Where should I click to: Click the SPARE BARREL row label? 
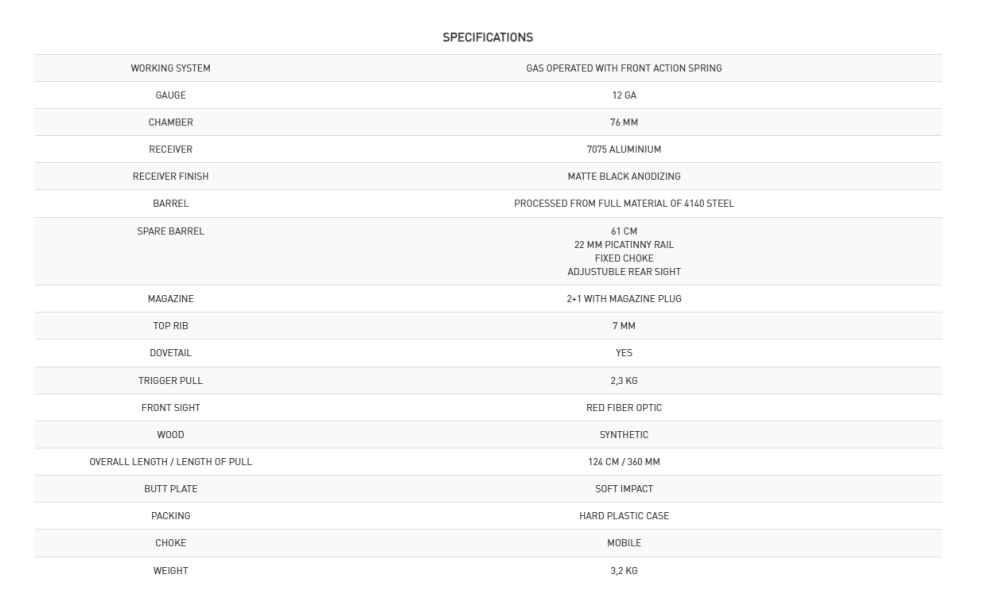[x=171, y=231]
